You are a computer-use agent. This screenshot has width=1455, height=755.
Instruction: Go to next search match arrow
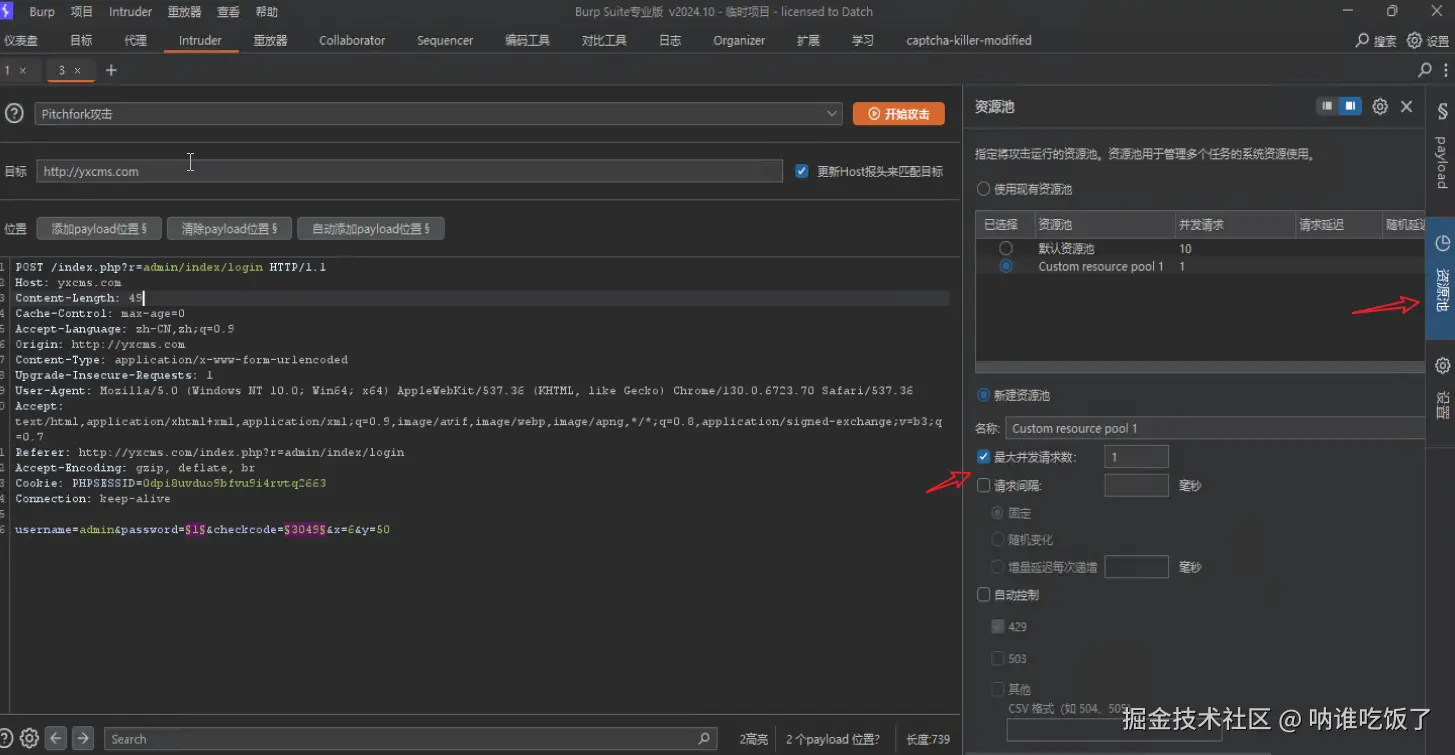(x=83, y=738)
